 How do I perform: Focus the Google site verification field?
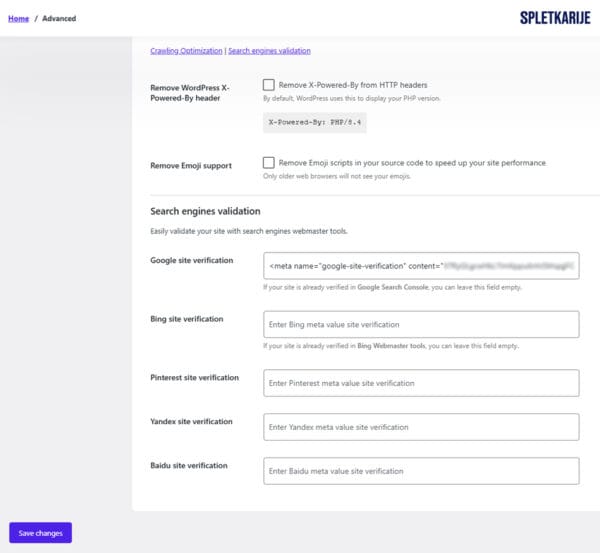point(421,266)
